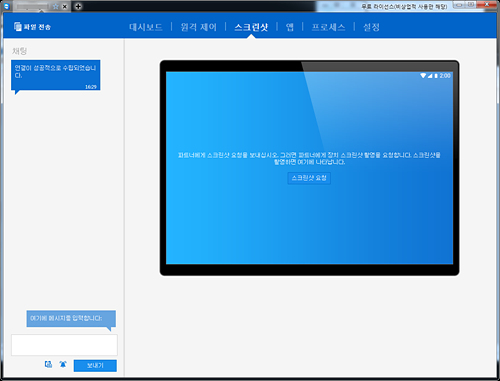Click the battery icon on device status bar
Image resolution: width=500 pixels, height=381 pixels.
pyautogui.click(x=436, y=76)
